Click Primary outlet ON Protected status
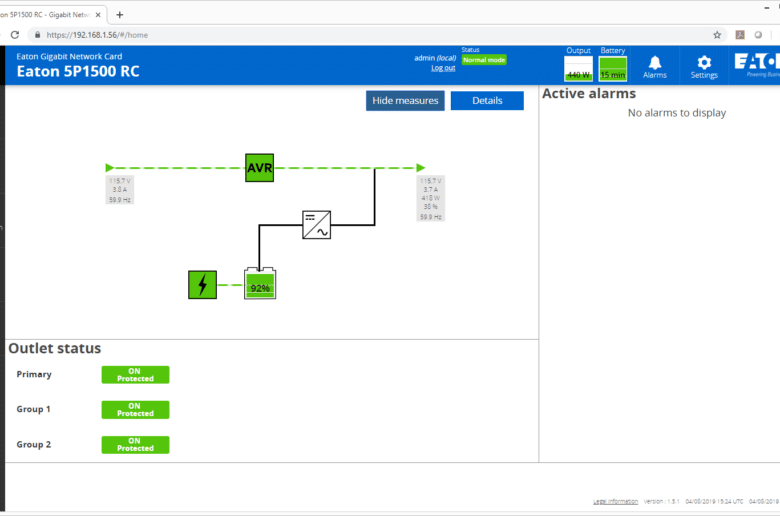 tap(135, 375)
